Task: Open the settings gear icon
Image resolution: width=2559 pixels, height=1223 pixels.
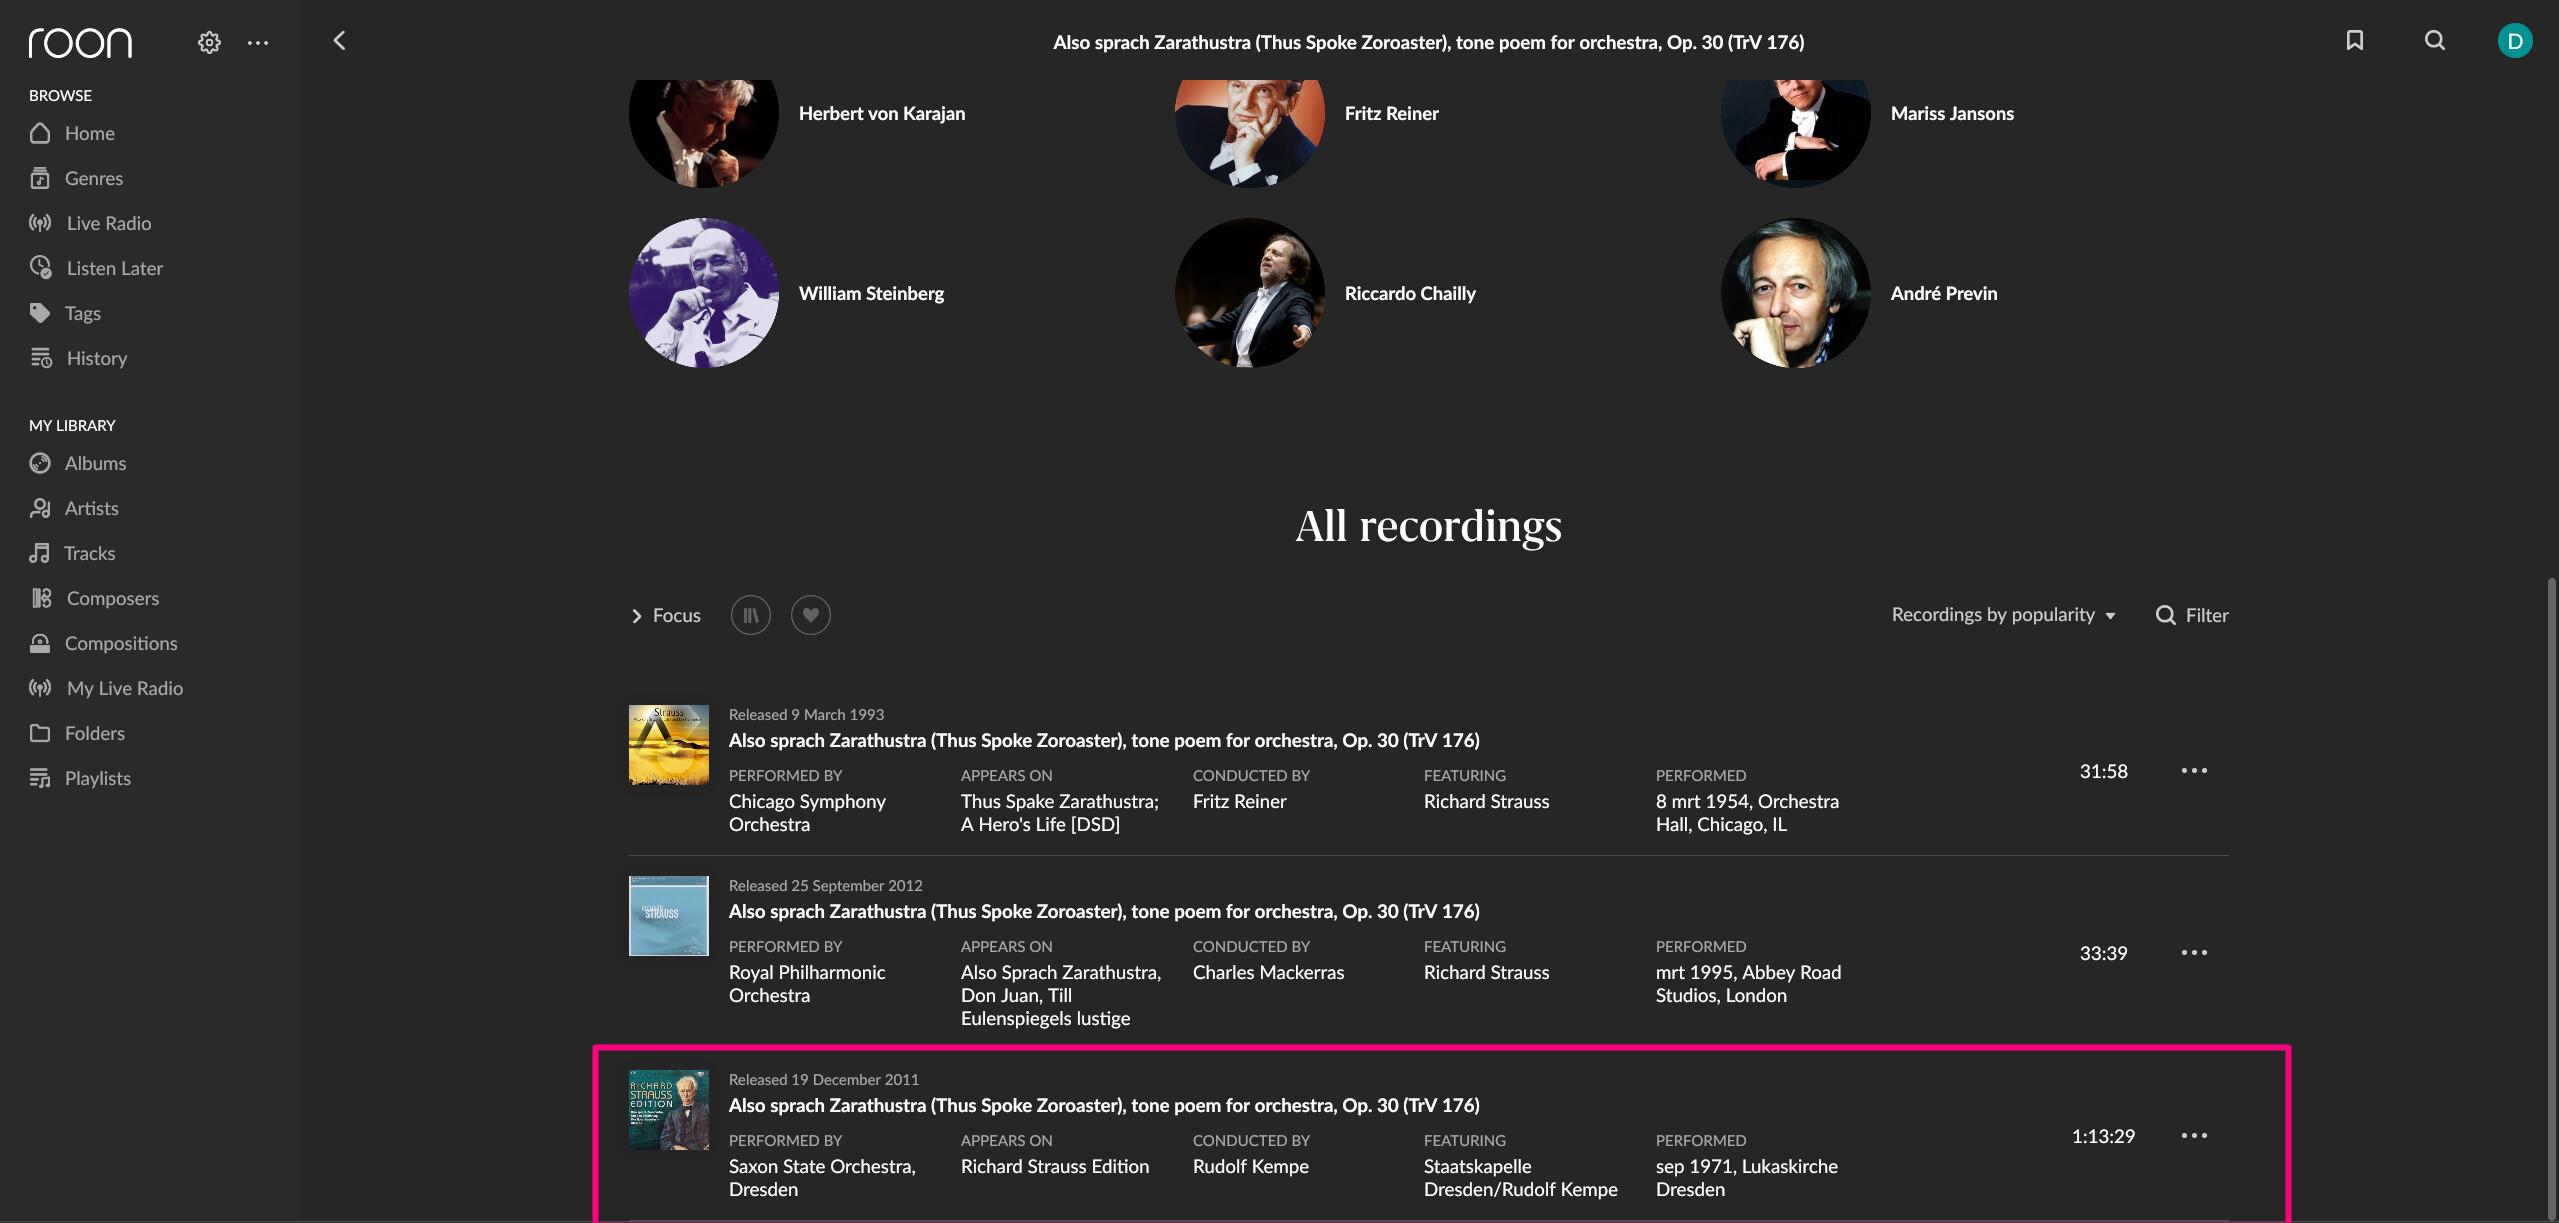Action: [209, 42]
